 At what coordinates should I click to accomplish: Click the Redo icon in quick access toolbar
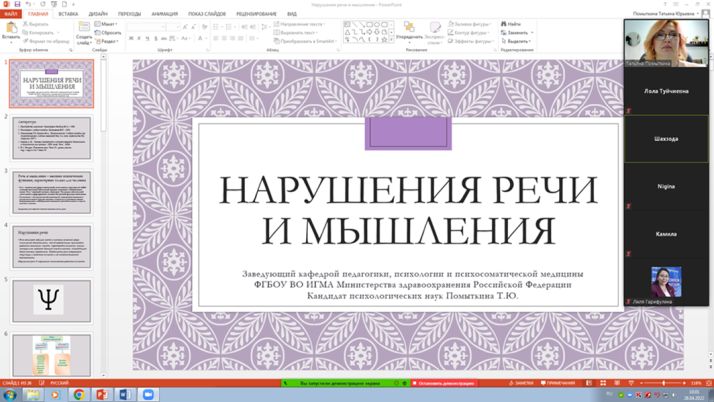point(42,4)
